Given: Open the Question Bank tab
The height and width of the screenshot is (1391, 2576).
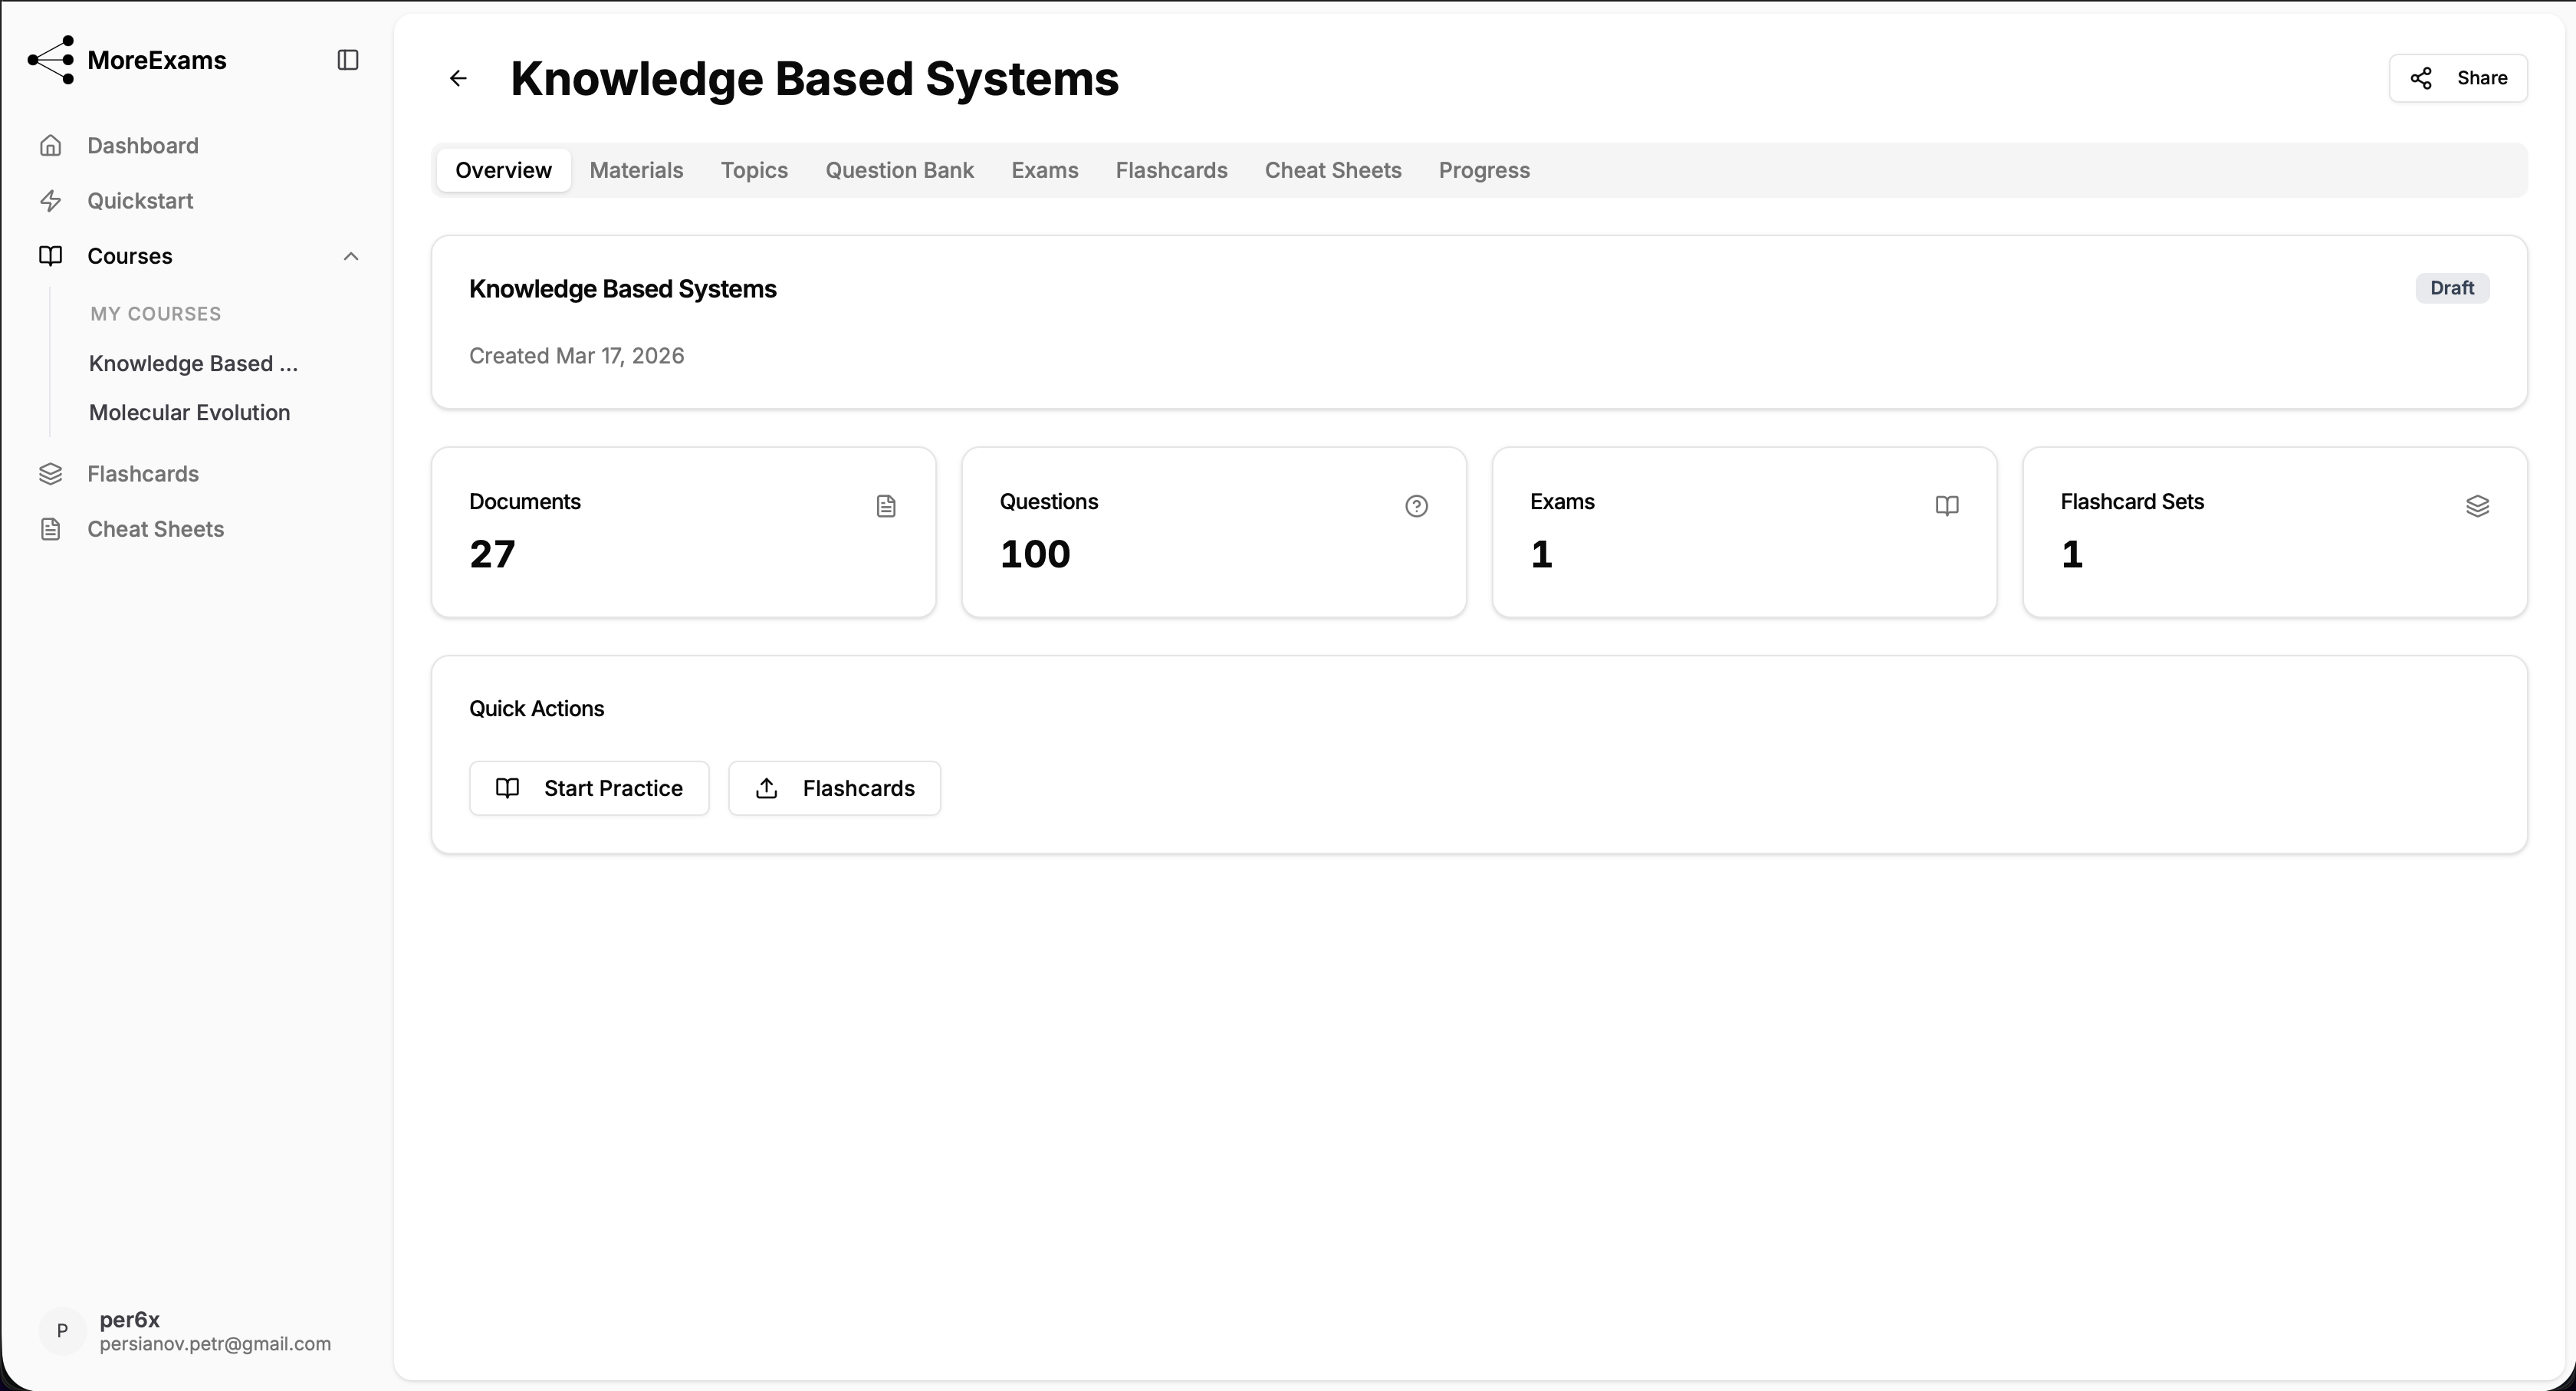Looking at the screenshot, I should [x=899, y=170].
